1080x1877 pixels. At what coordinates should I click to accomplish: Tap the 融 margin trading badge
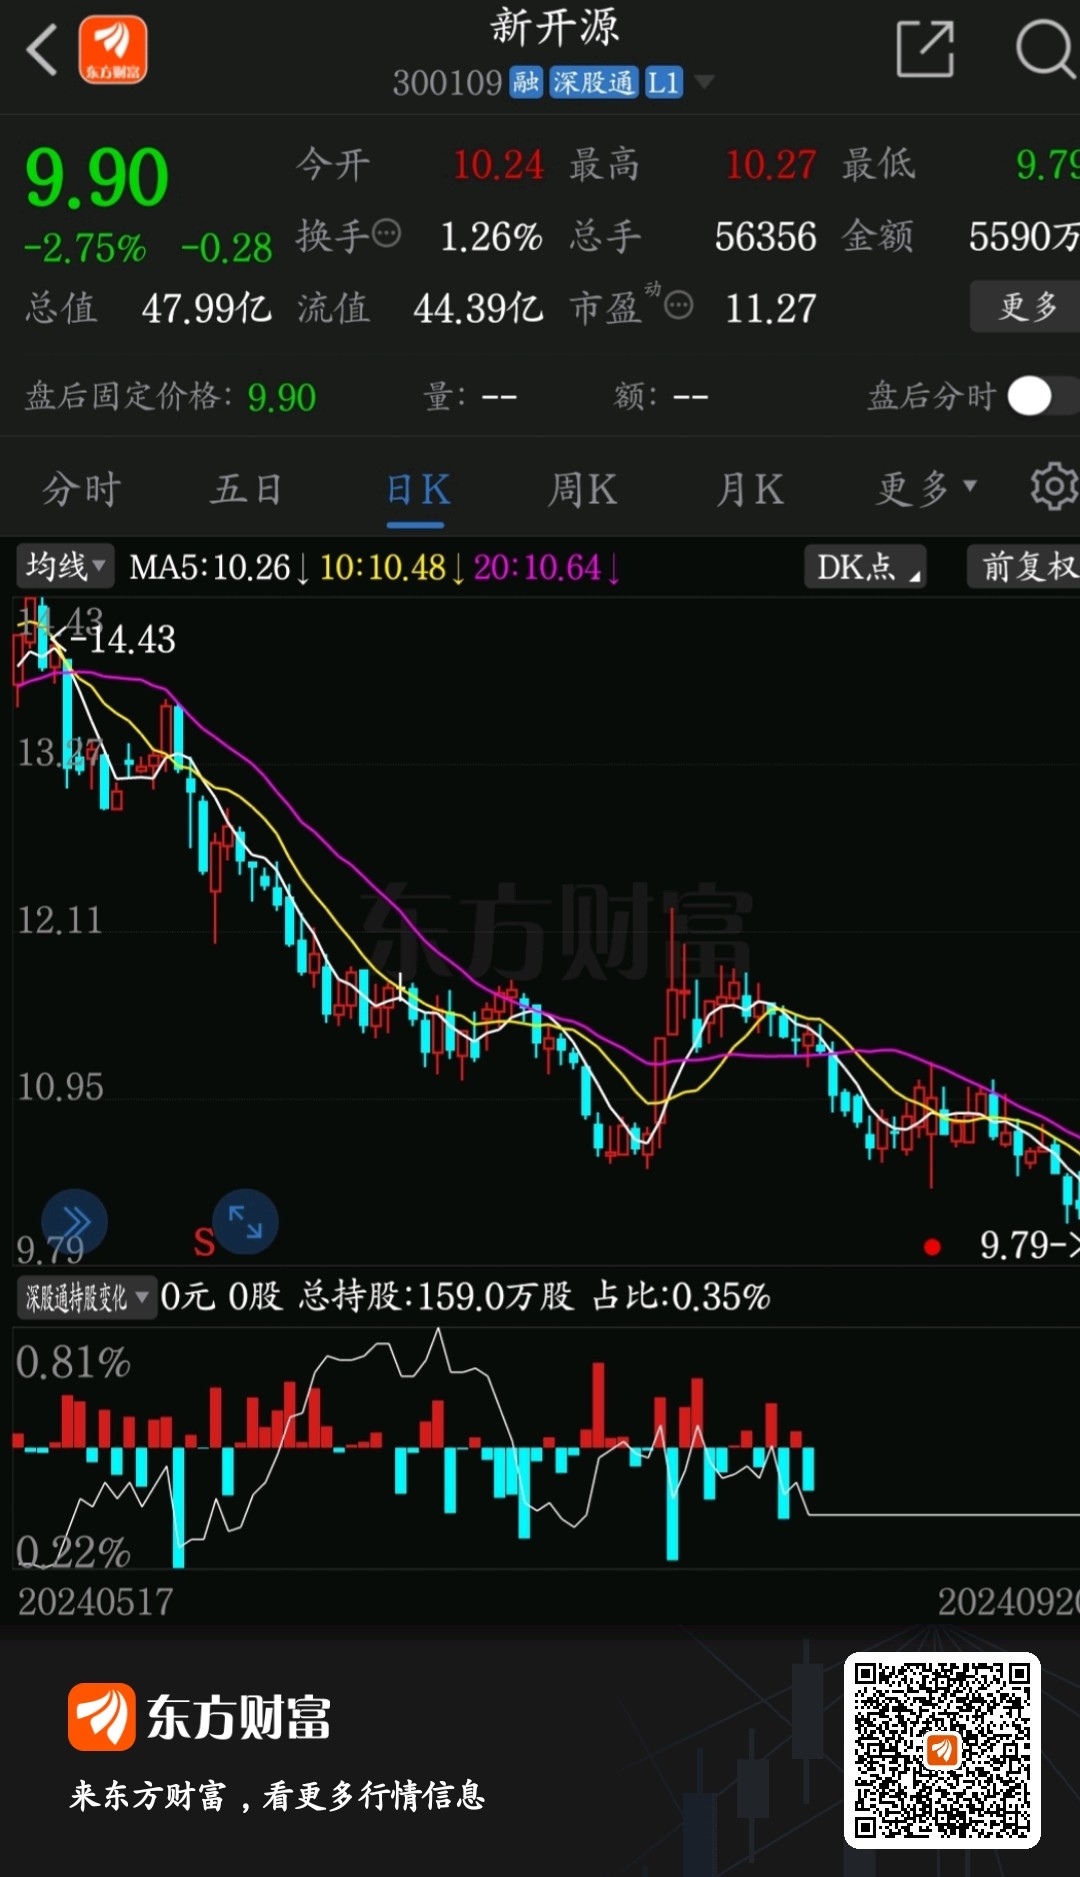[526, 82]
